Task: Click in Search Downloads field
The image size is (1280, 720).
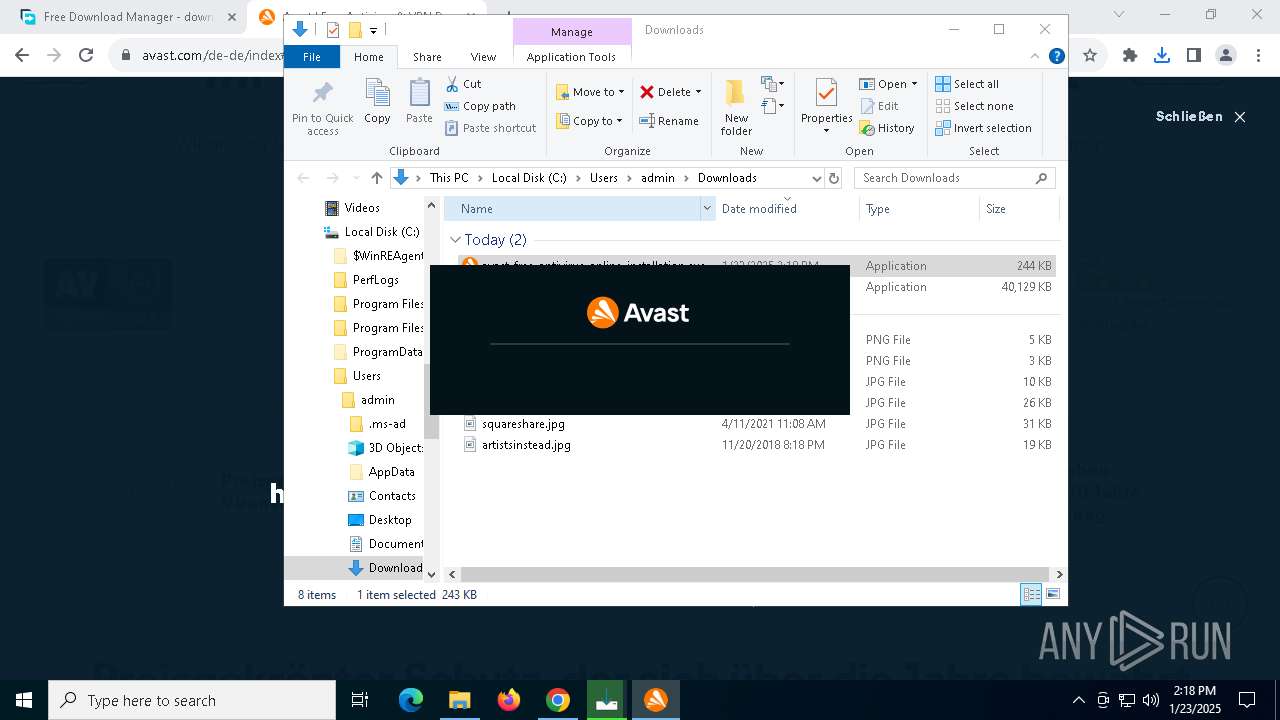Action: [x=945, y=178]
